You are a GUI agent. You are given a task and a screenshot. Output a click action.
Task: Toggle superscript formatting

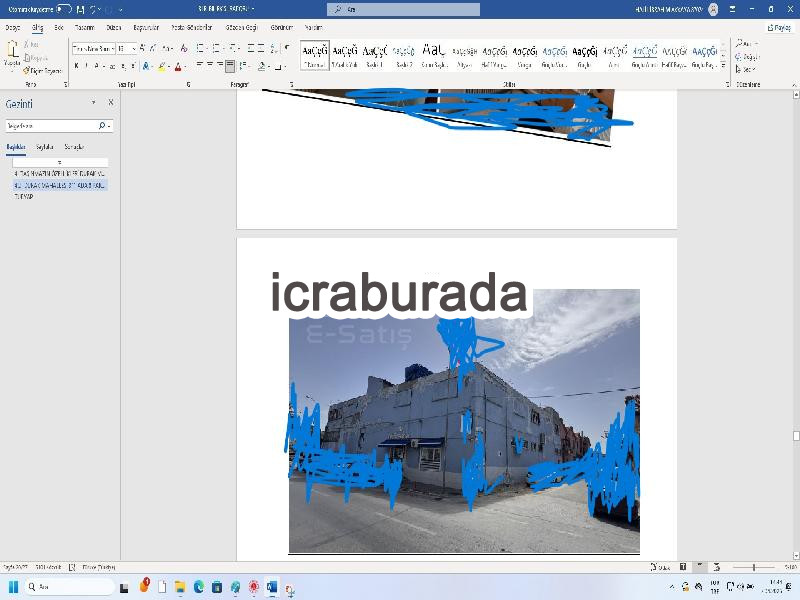(x=133, y=66)
